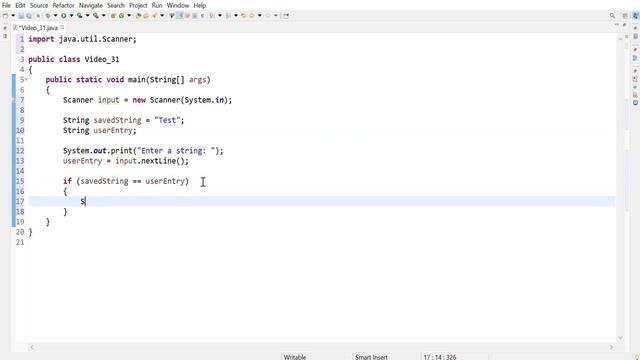This screenshot has height=360, width=640.
Task: Open the Run configurations dropdown arrow
Action: 71,16
